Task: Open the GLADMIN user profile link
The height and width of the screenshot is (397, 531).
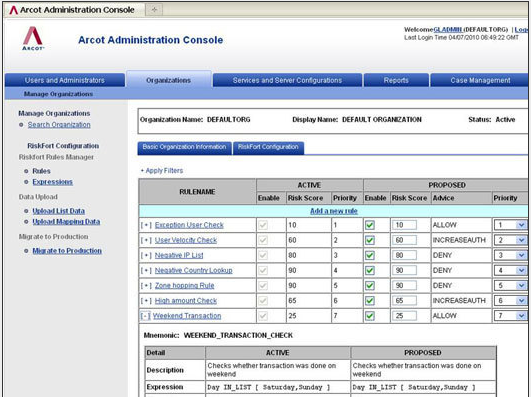Action: pos(448,29)
